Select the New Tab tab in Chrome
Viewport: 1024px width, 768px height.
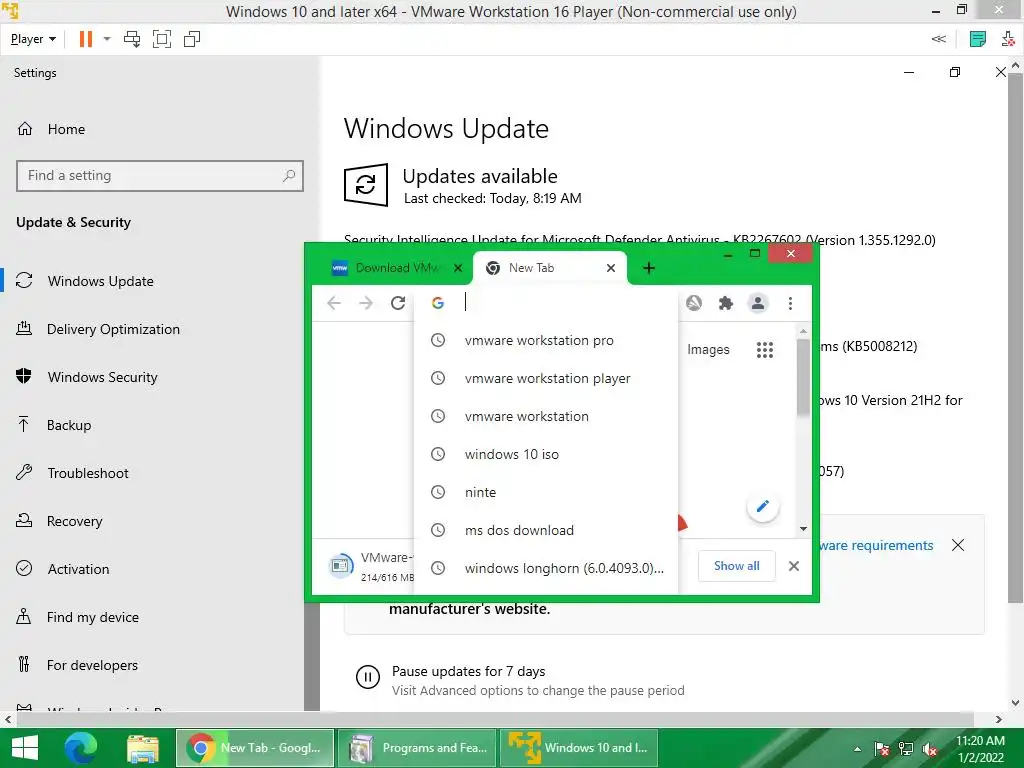549,268
